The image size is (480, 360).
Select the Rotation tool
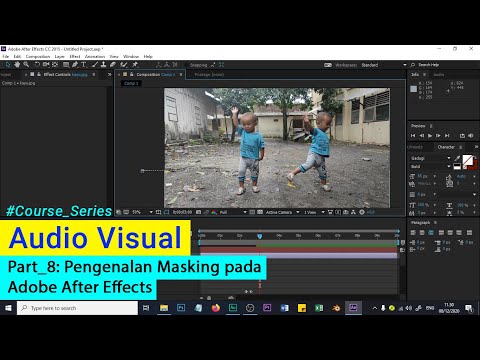[37, 65]
